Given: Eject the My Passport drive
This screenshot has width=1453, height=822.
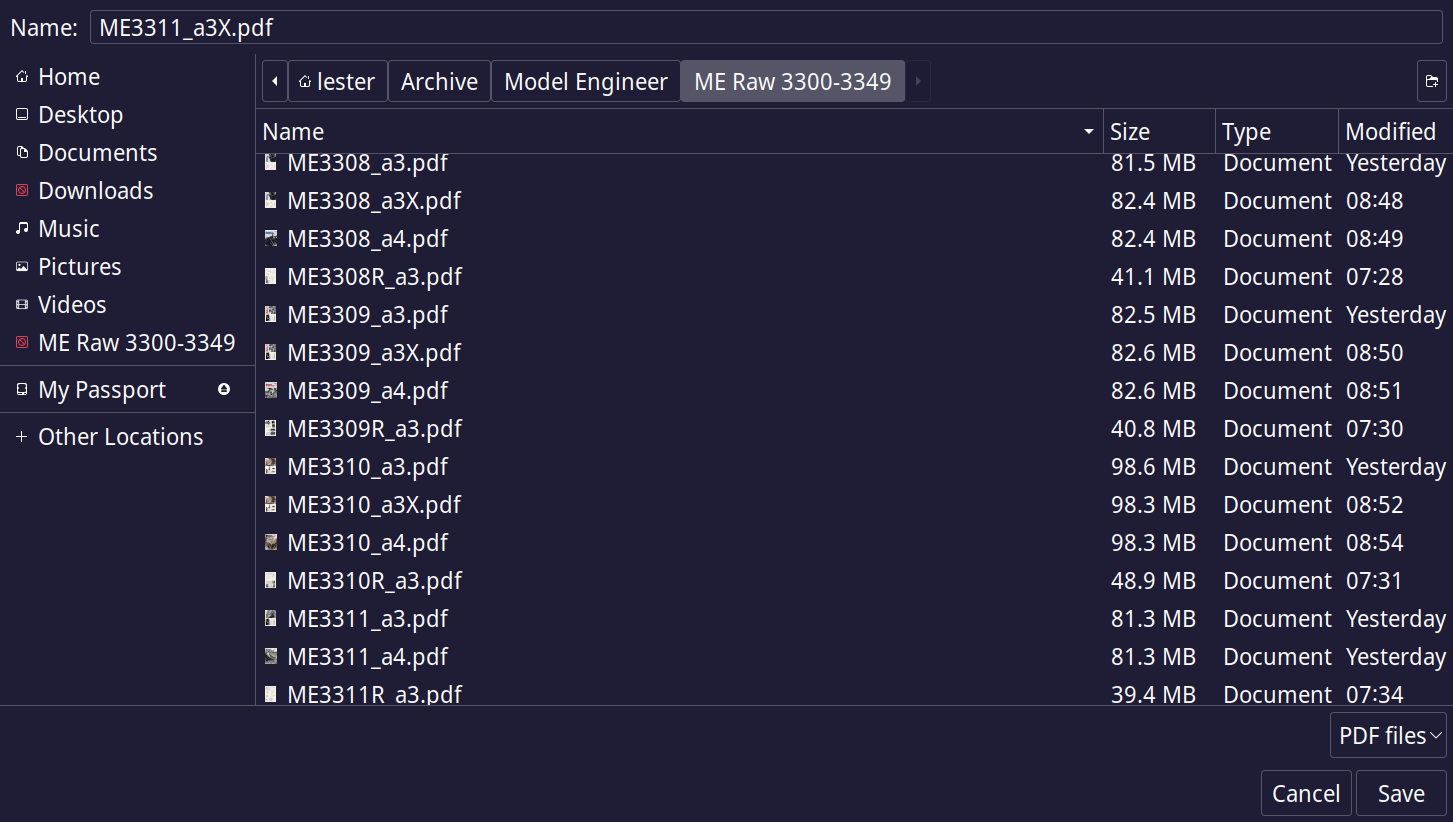Looking at the screenshot, I should 224,390.
